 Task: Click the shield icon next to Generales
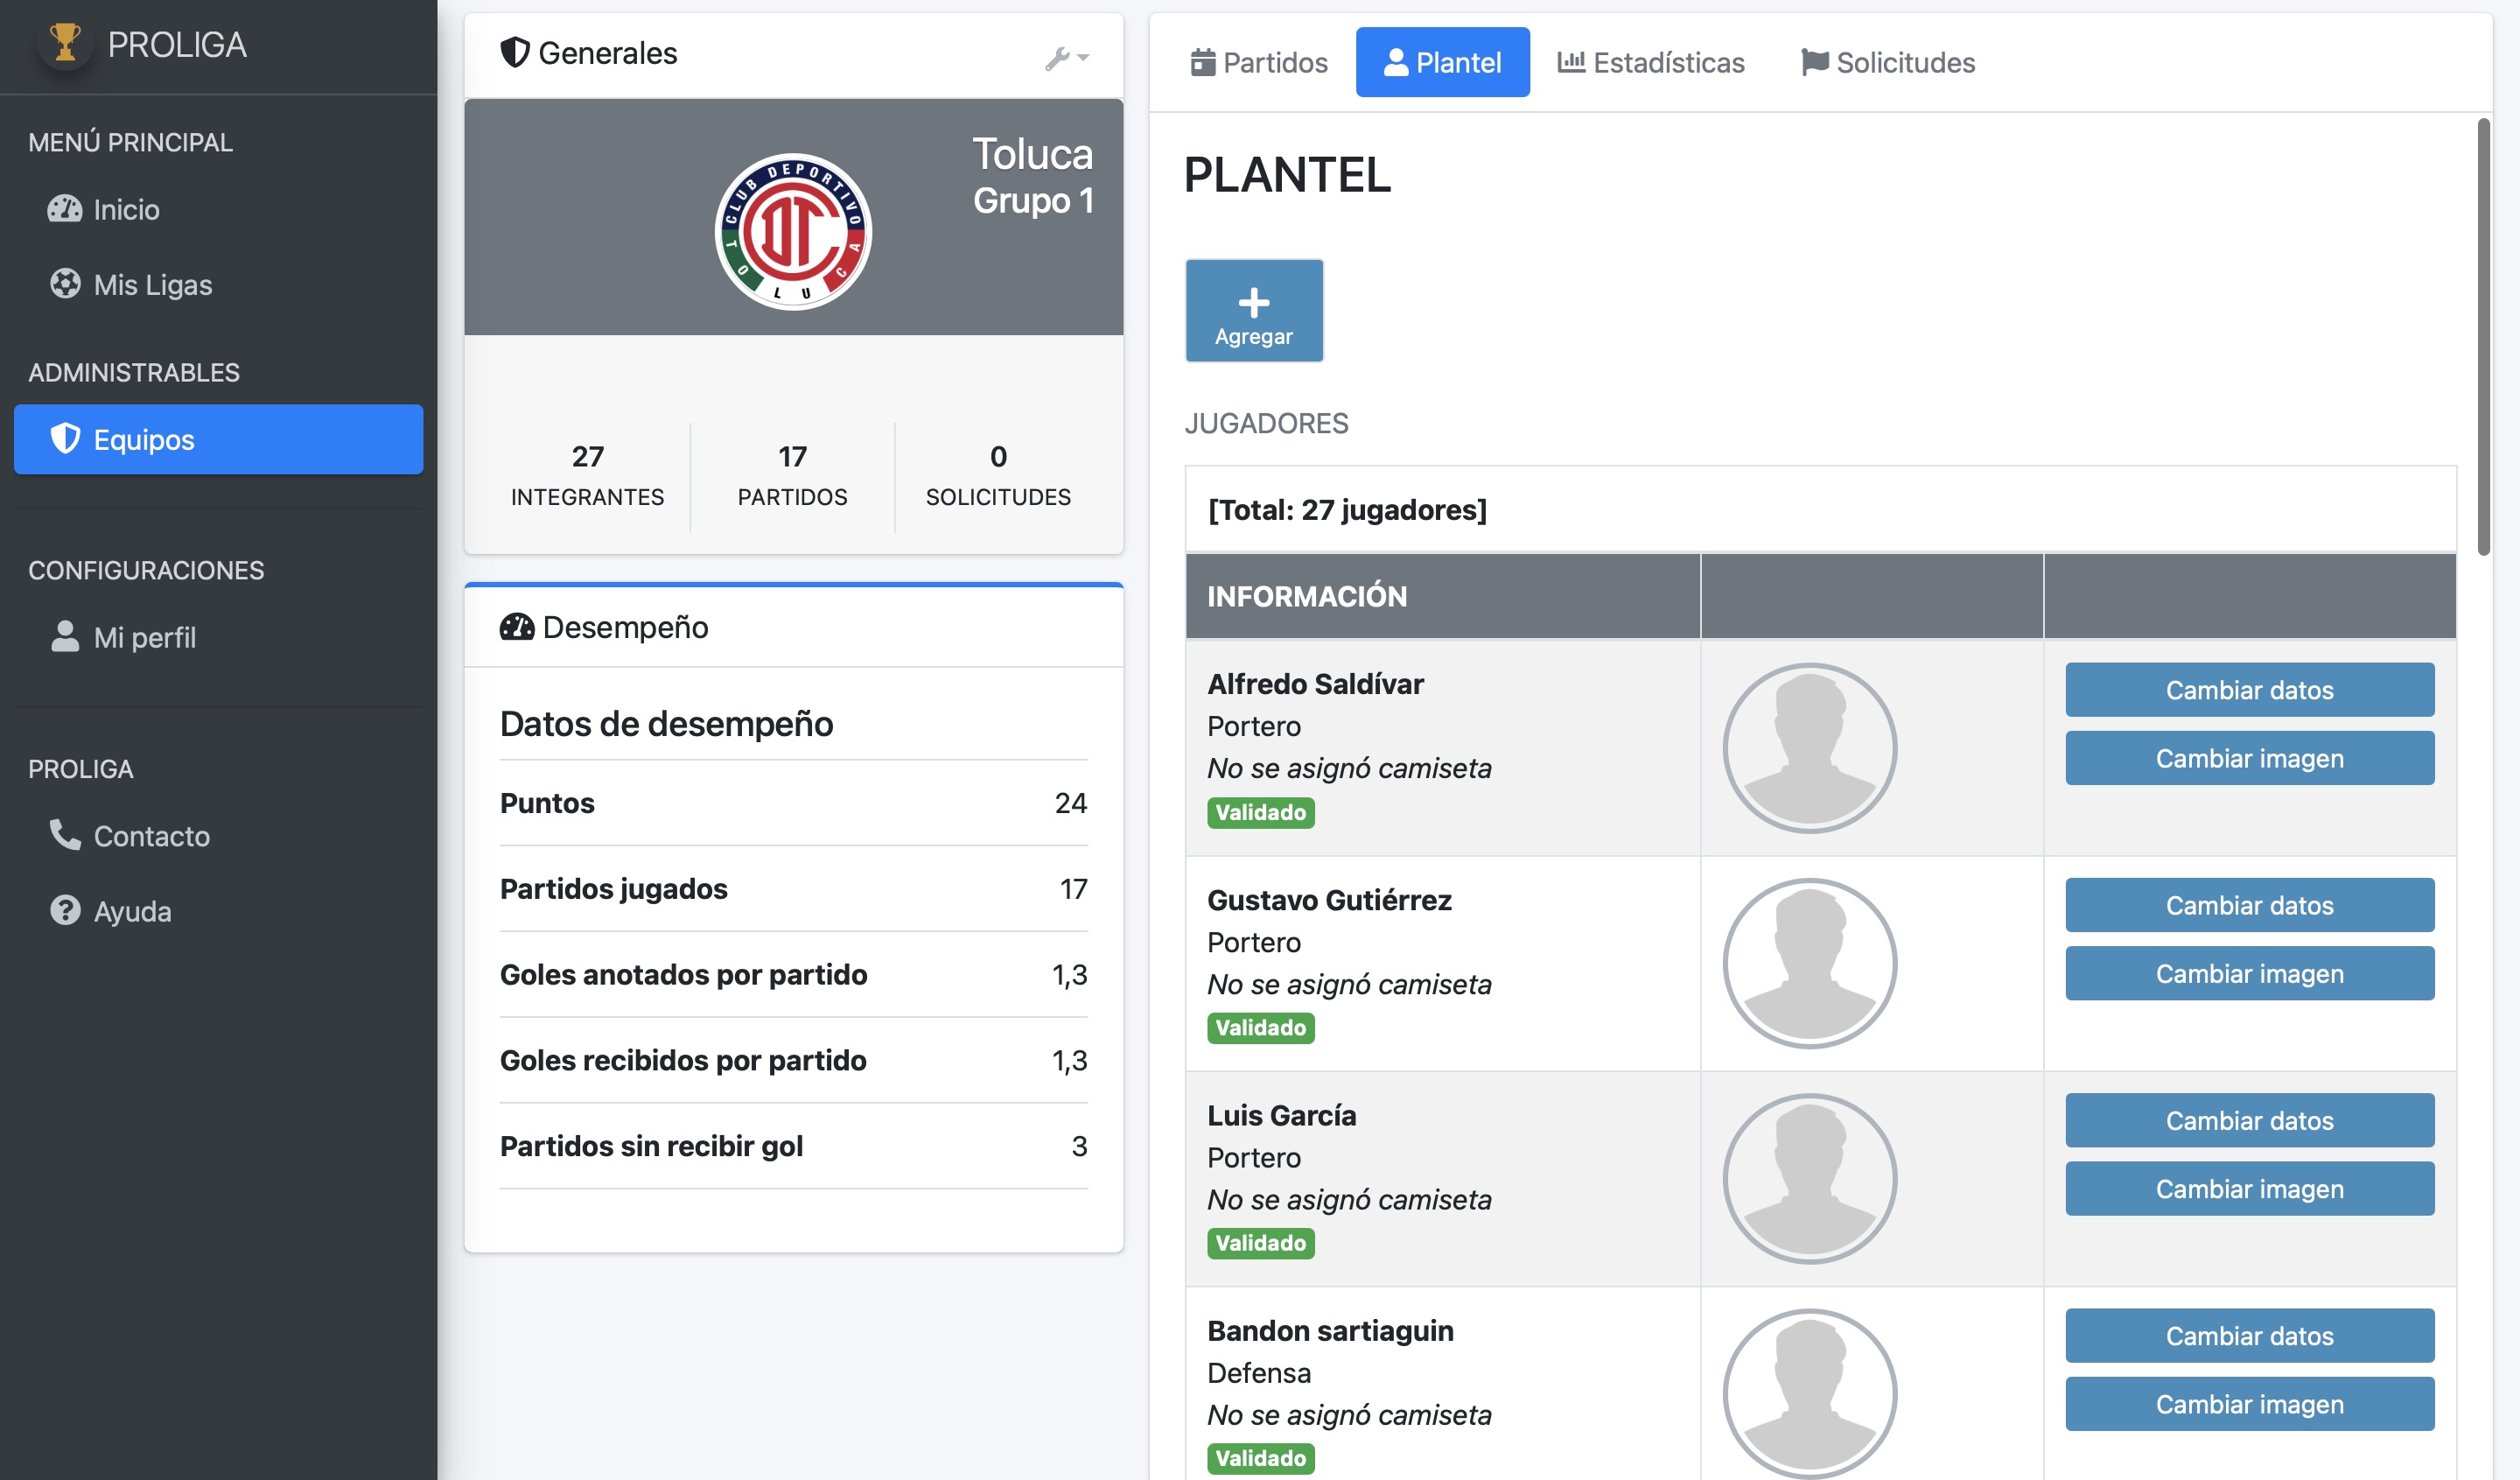(514, 52)
